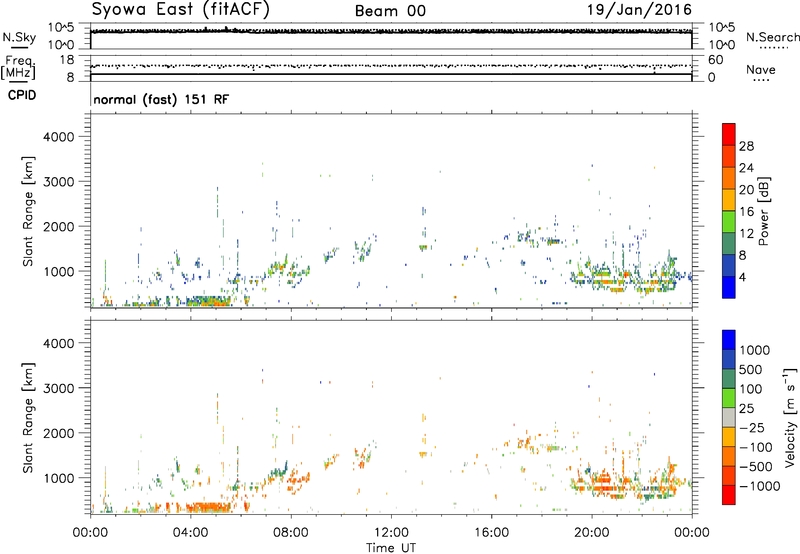Image resolution: width=800 pixels, height=554 pixels.
Task: Click the 60 tick on the Nave axis
Action: 715,60
